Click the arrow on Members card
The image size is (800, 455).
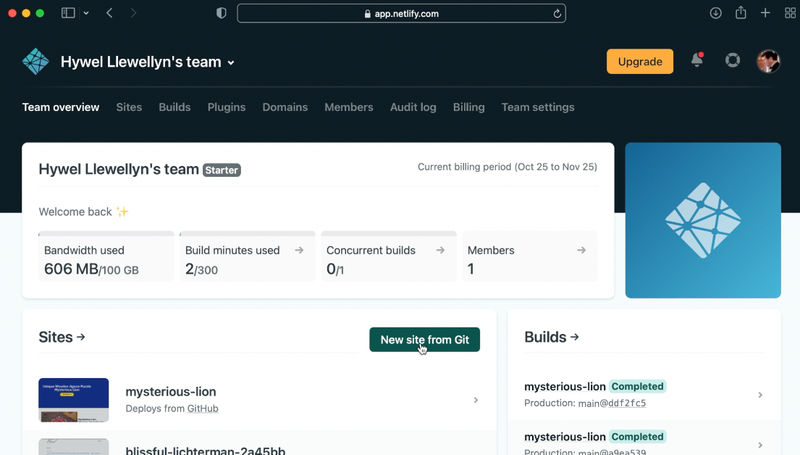[x=581, y=250]
